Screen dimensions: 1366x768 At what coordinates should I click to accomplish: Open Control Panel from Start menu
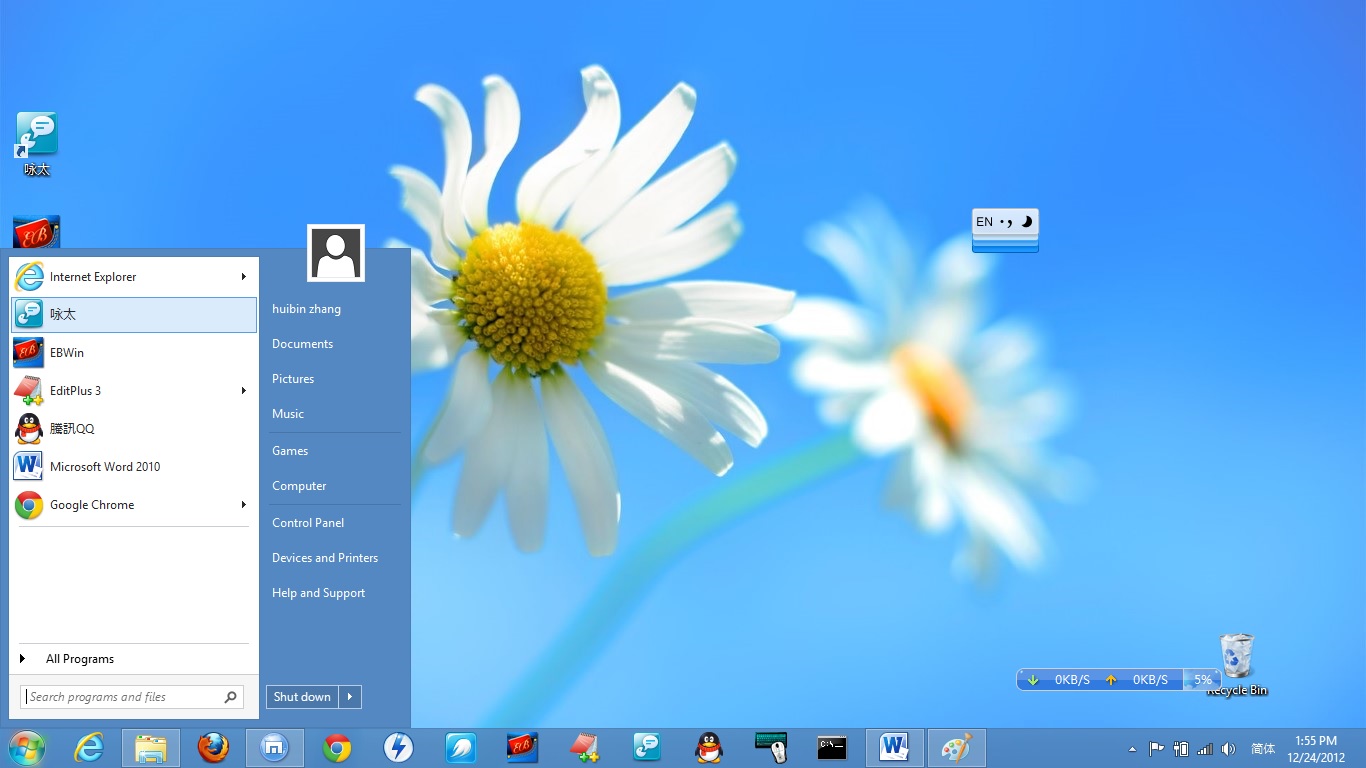coord(308,523)
